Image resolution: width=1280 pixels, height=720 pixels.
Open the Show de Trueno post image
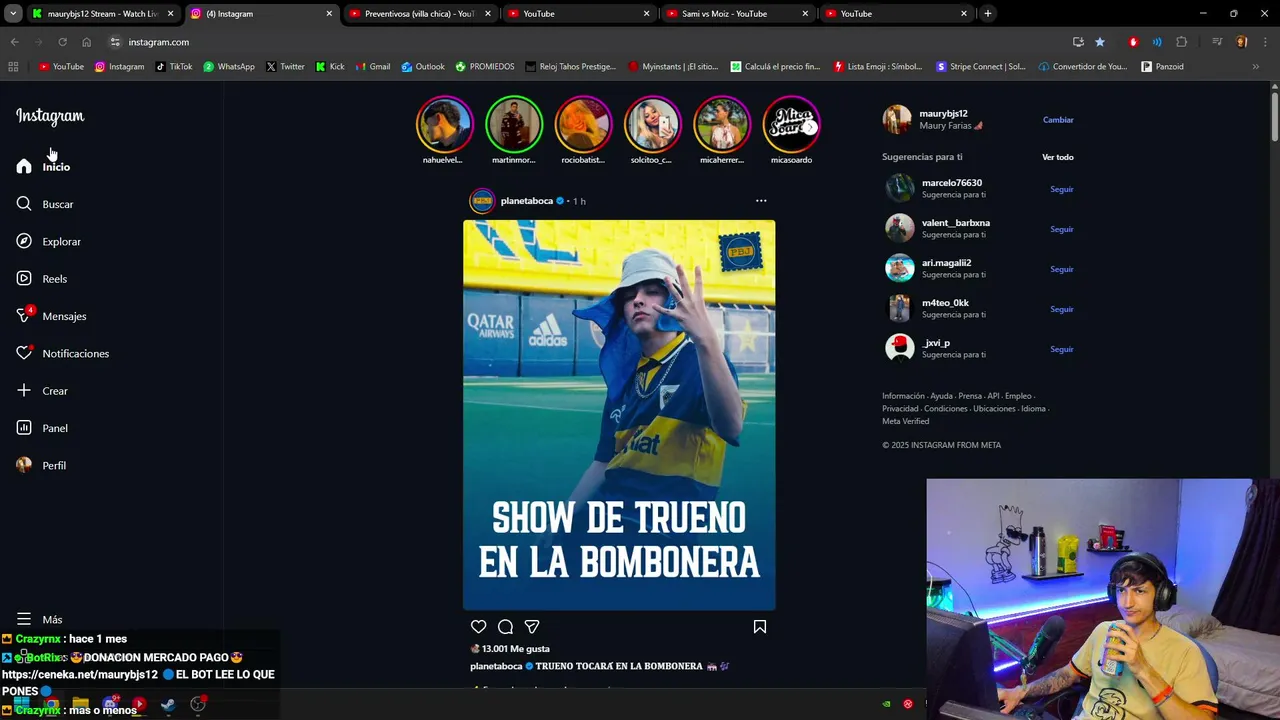click(x=619, y=415)
